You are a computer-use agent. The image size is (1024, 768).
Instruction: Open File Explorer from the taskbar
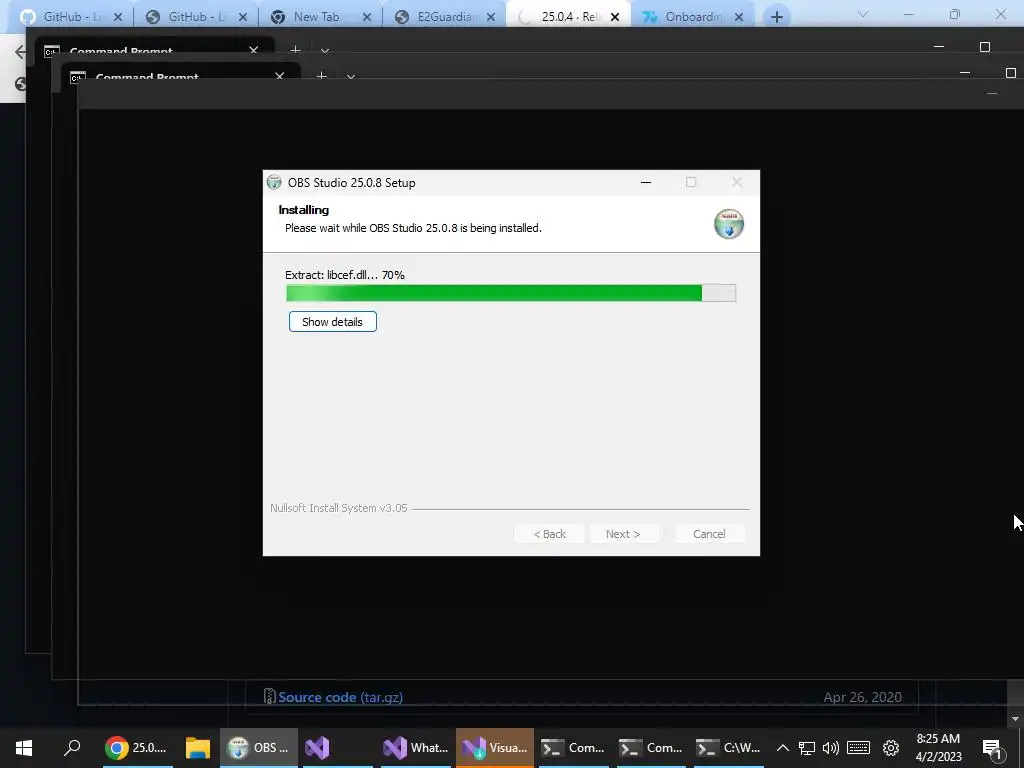(x=197, y=748)
